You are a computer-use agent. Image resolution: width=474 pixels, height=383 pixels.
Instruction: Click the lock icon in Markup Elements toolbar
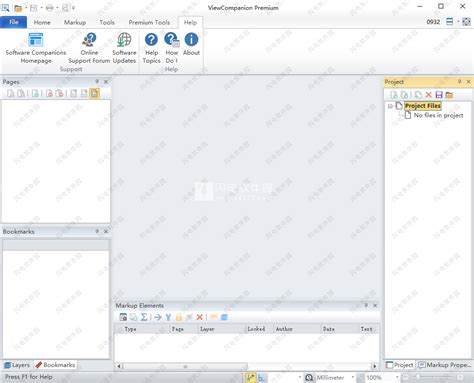coord(179,317)
